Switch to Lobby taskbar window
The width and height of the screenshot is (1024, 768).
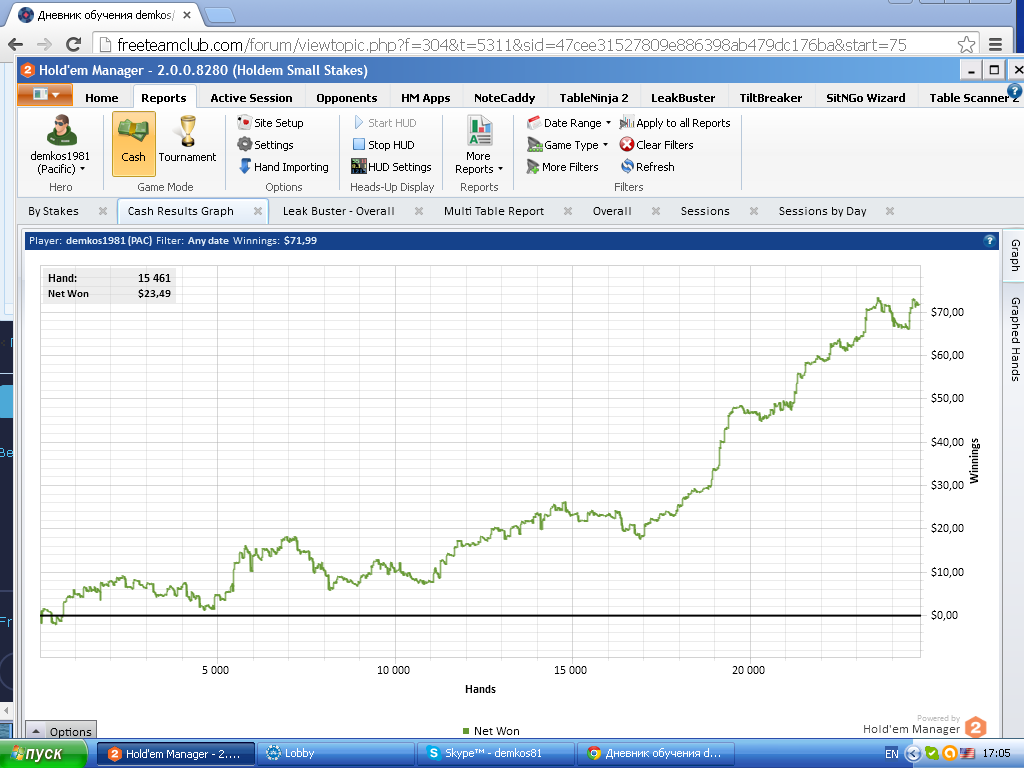(x=335, y=754)
